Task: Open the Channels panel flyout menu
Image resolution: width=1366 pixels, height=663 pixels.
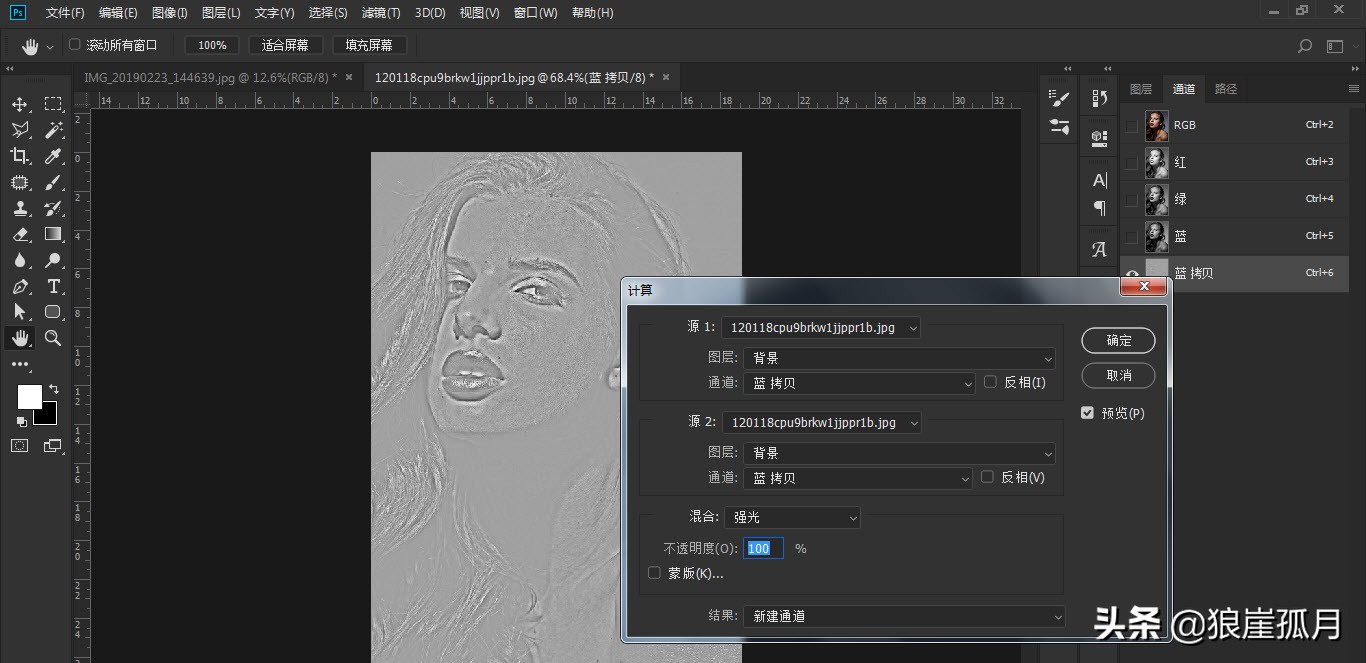Action: point(1354,89)
